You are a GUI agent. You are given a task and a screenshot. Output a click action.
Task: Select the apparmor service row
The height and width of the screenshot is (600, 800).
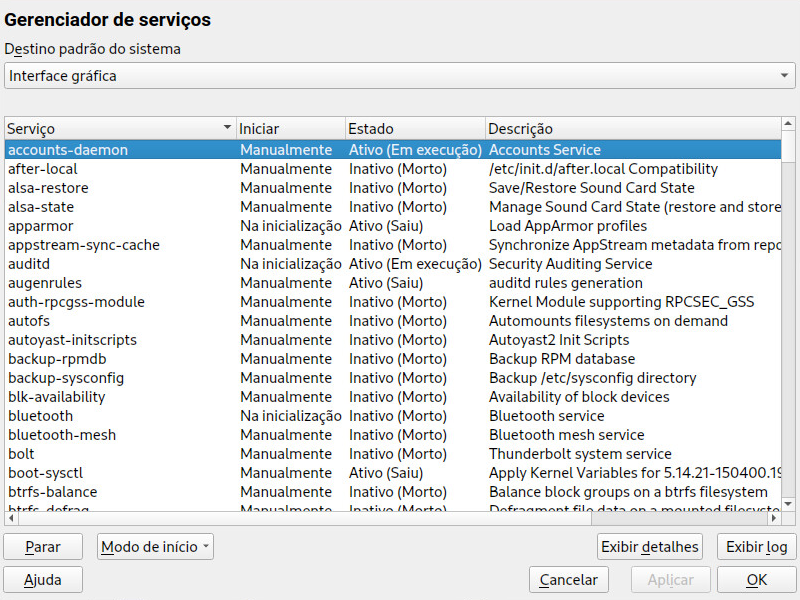coord(393,226)
